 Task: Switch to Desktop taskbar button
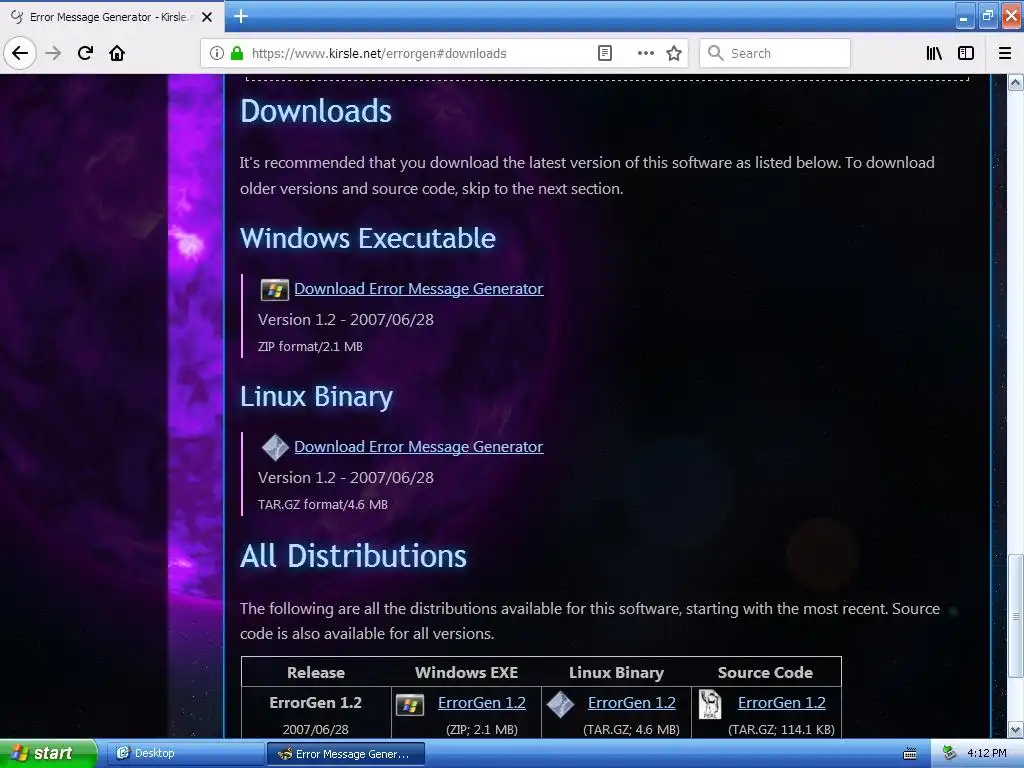click(x=185, y=753)
